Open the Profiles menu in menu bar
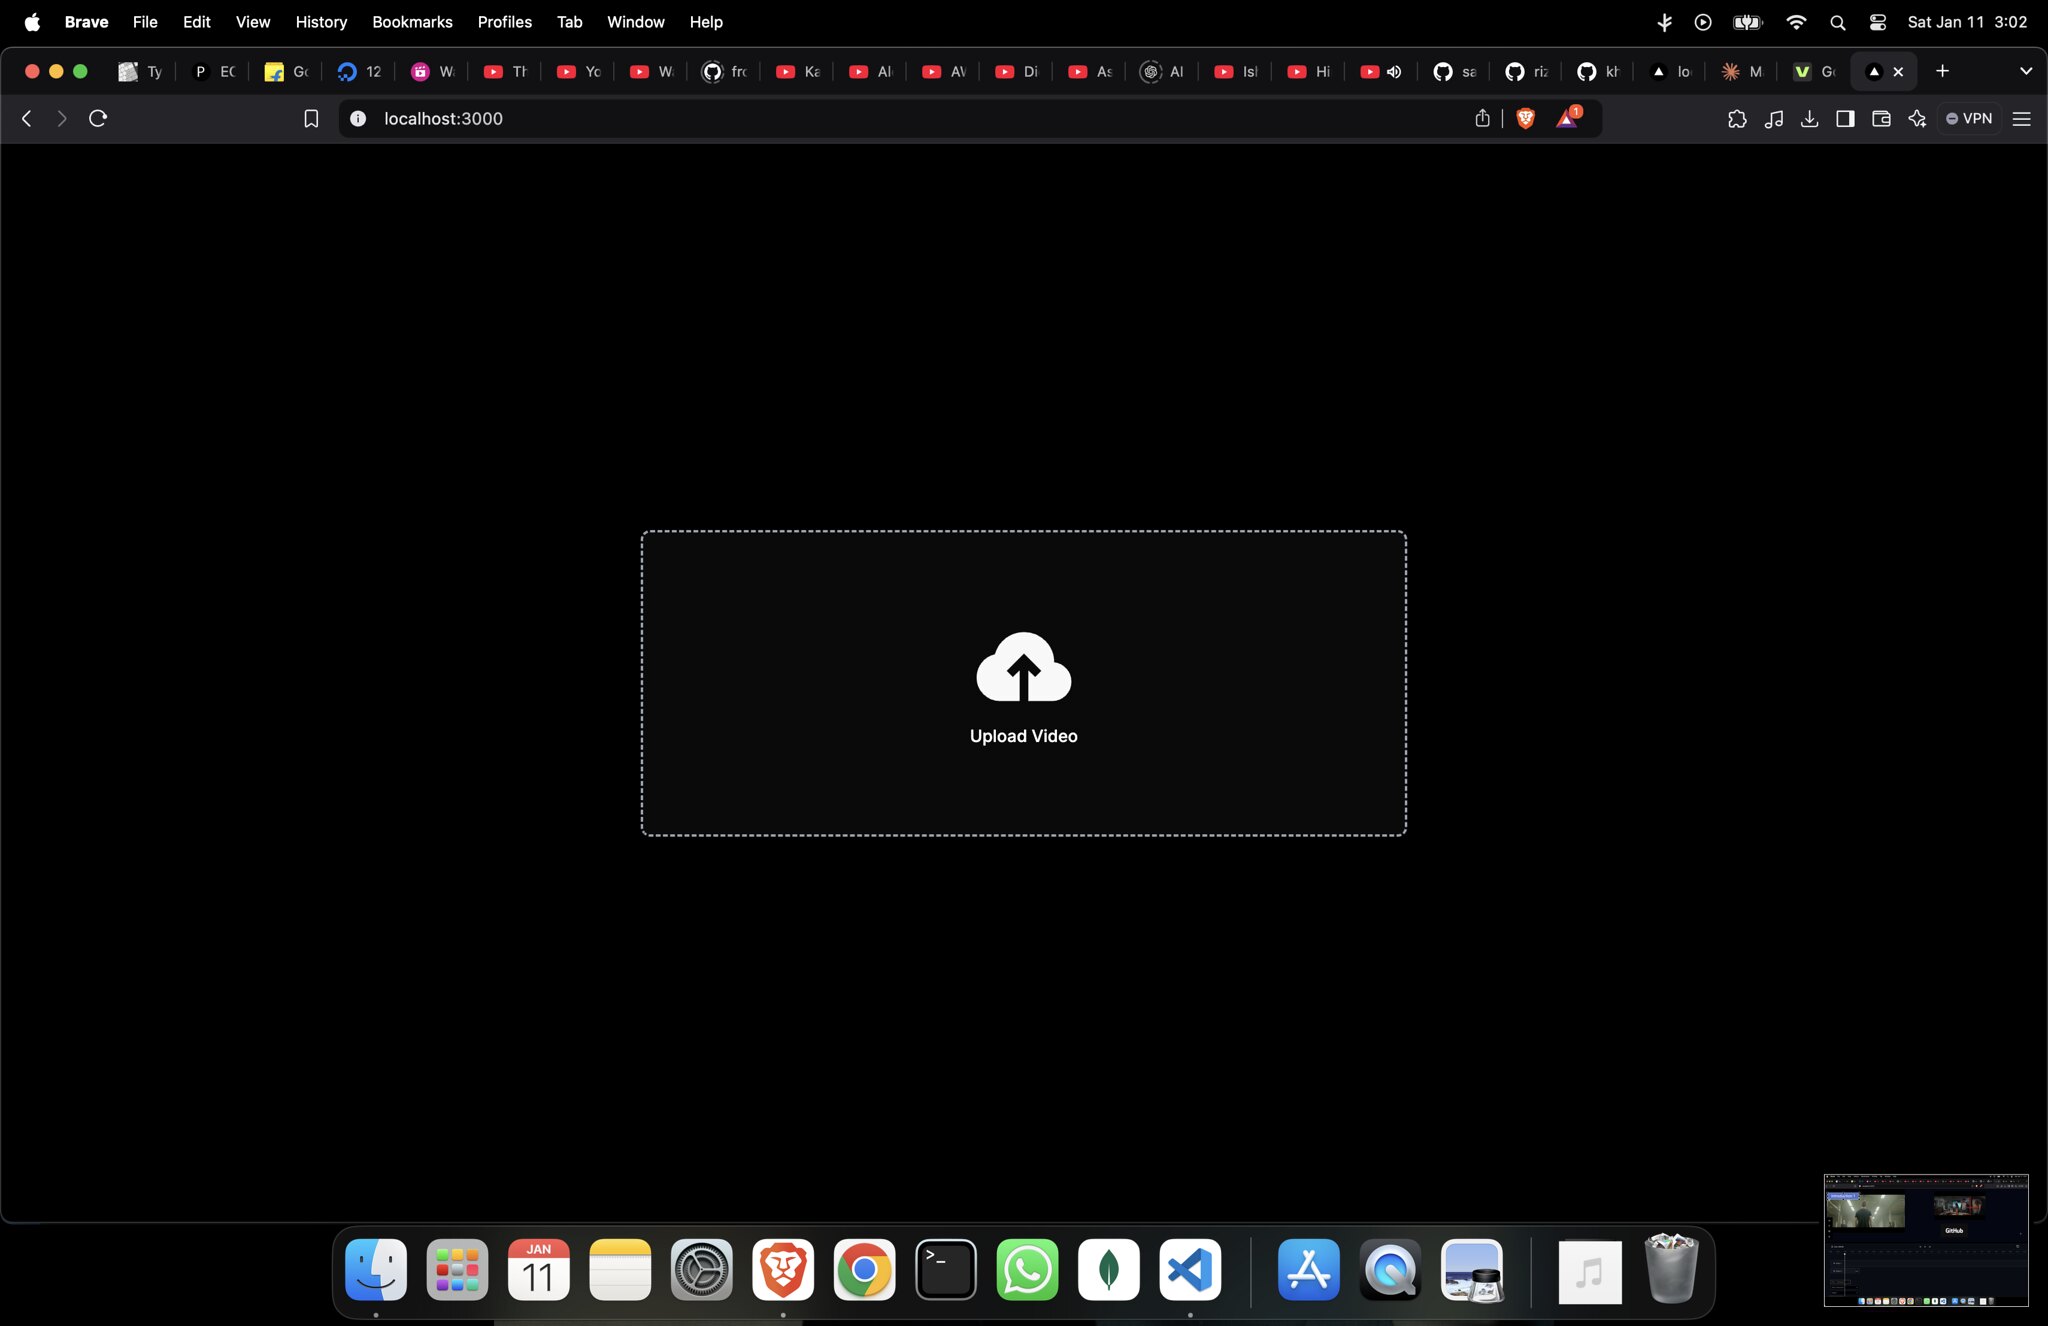This screenshot has height=1326, width=2048. 504,22
